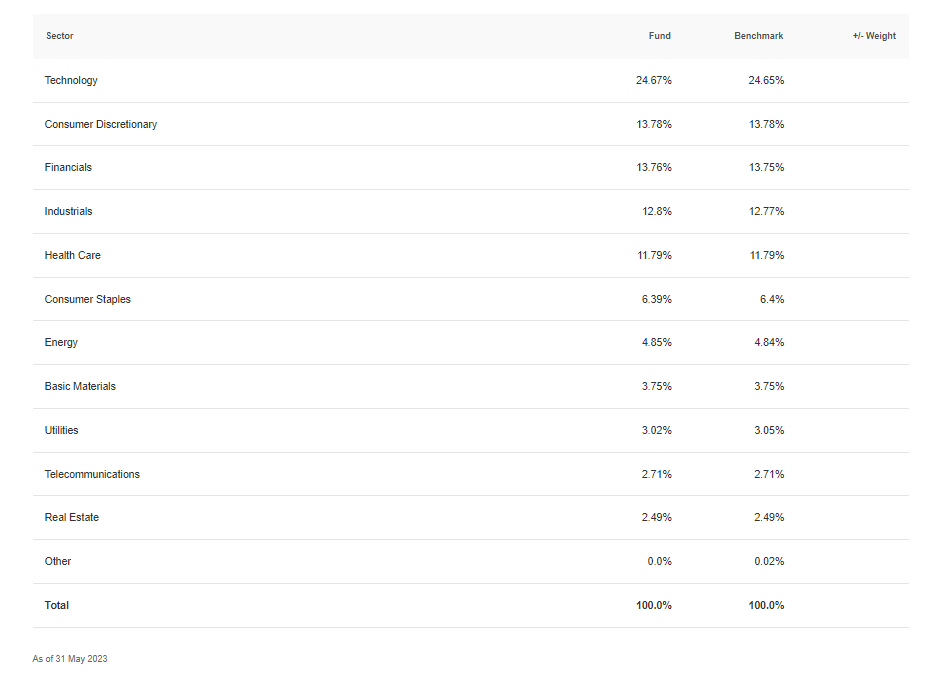Select the +/- Weight column header

click(x=874, y=36)
